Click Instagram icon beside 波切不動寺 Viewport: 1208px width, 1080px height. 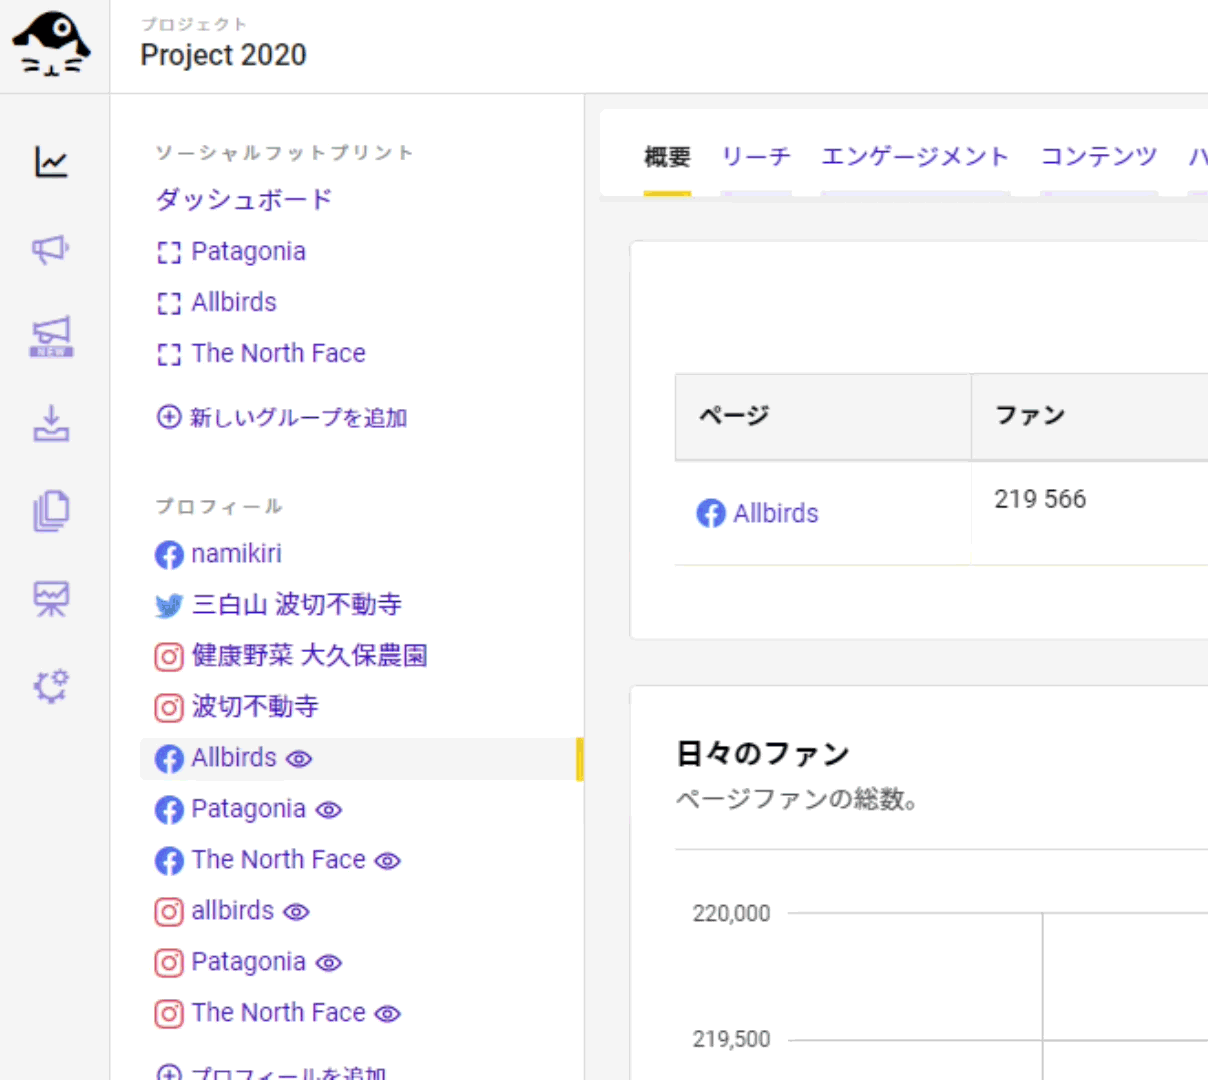(x=169, y=708)
